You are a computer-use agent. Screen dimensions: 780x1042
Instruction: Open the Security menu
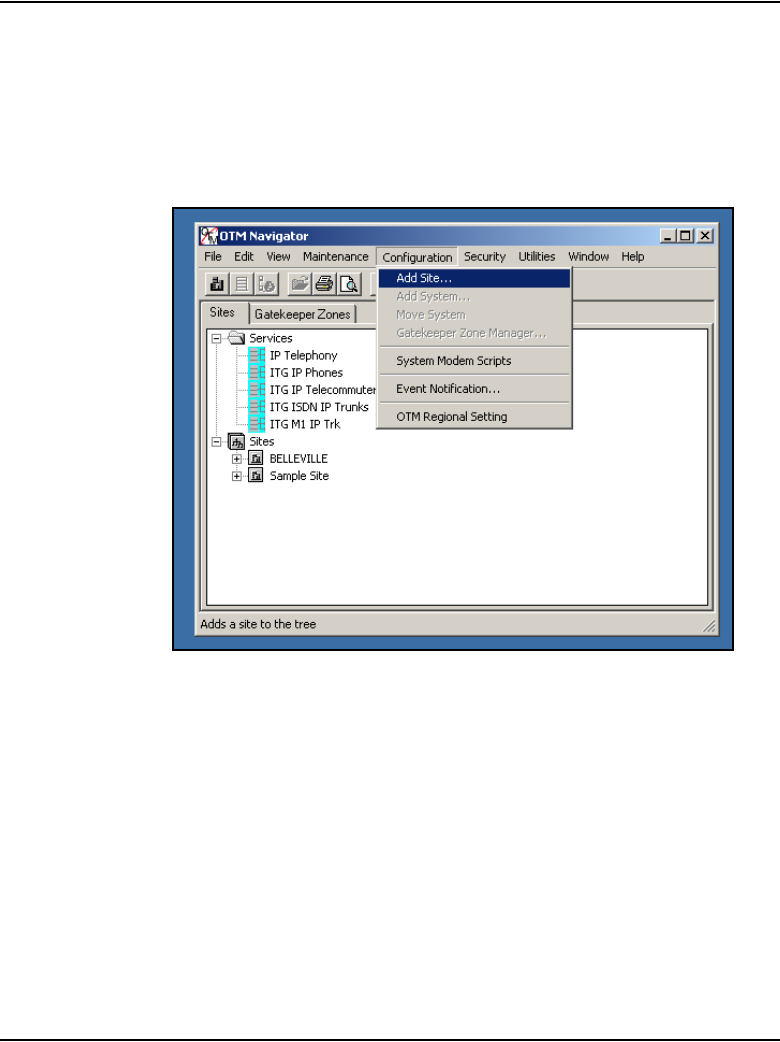click(484, 257)
